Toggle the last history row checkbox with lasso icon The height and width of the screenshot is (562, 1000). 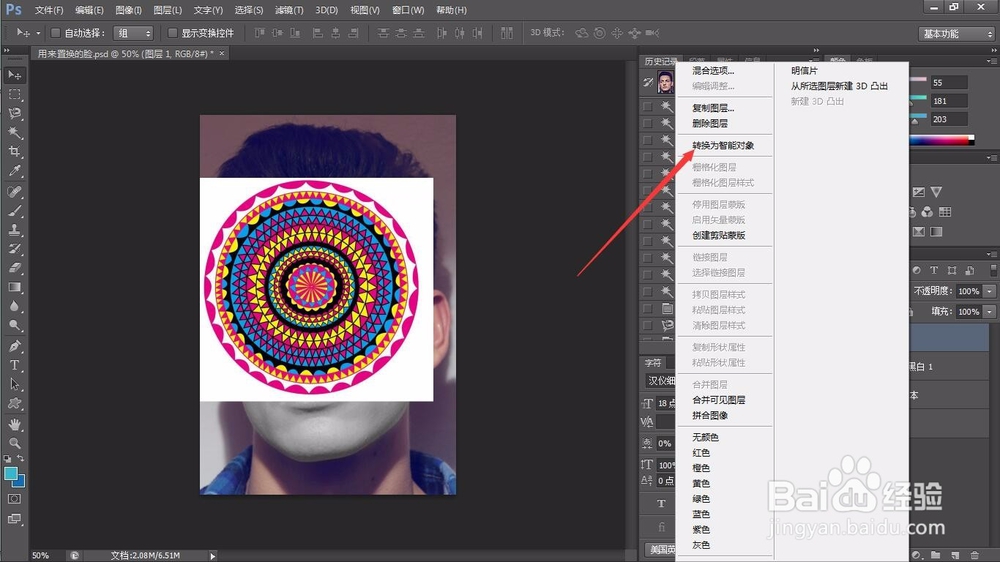pyautogui.click(x=647, y=325)
